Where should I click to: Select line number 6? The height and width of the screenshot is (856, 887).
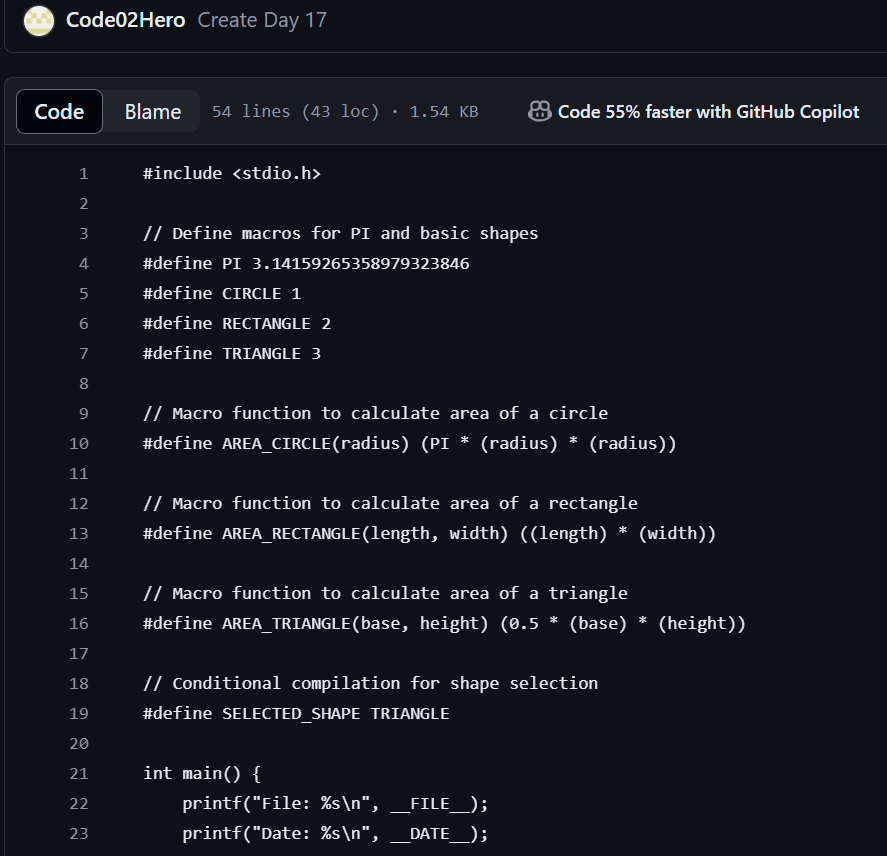84,323
